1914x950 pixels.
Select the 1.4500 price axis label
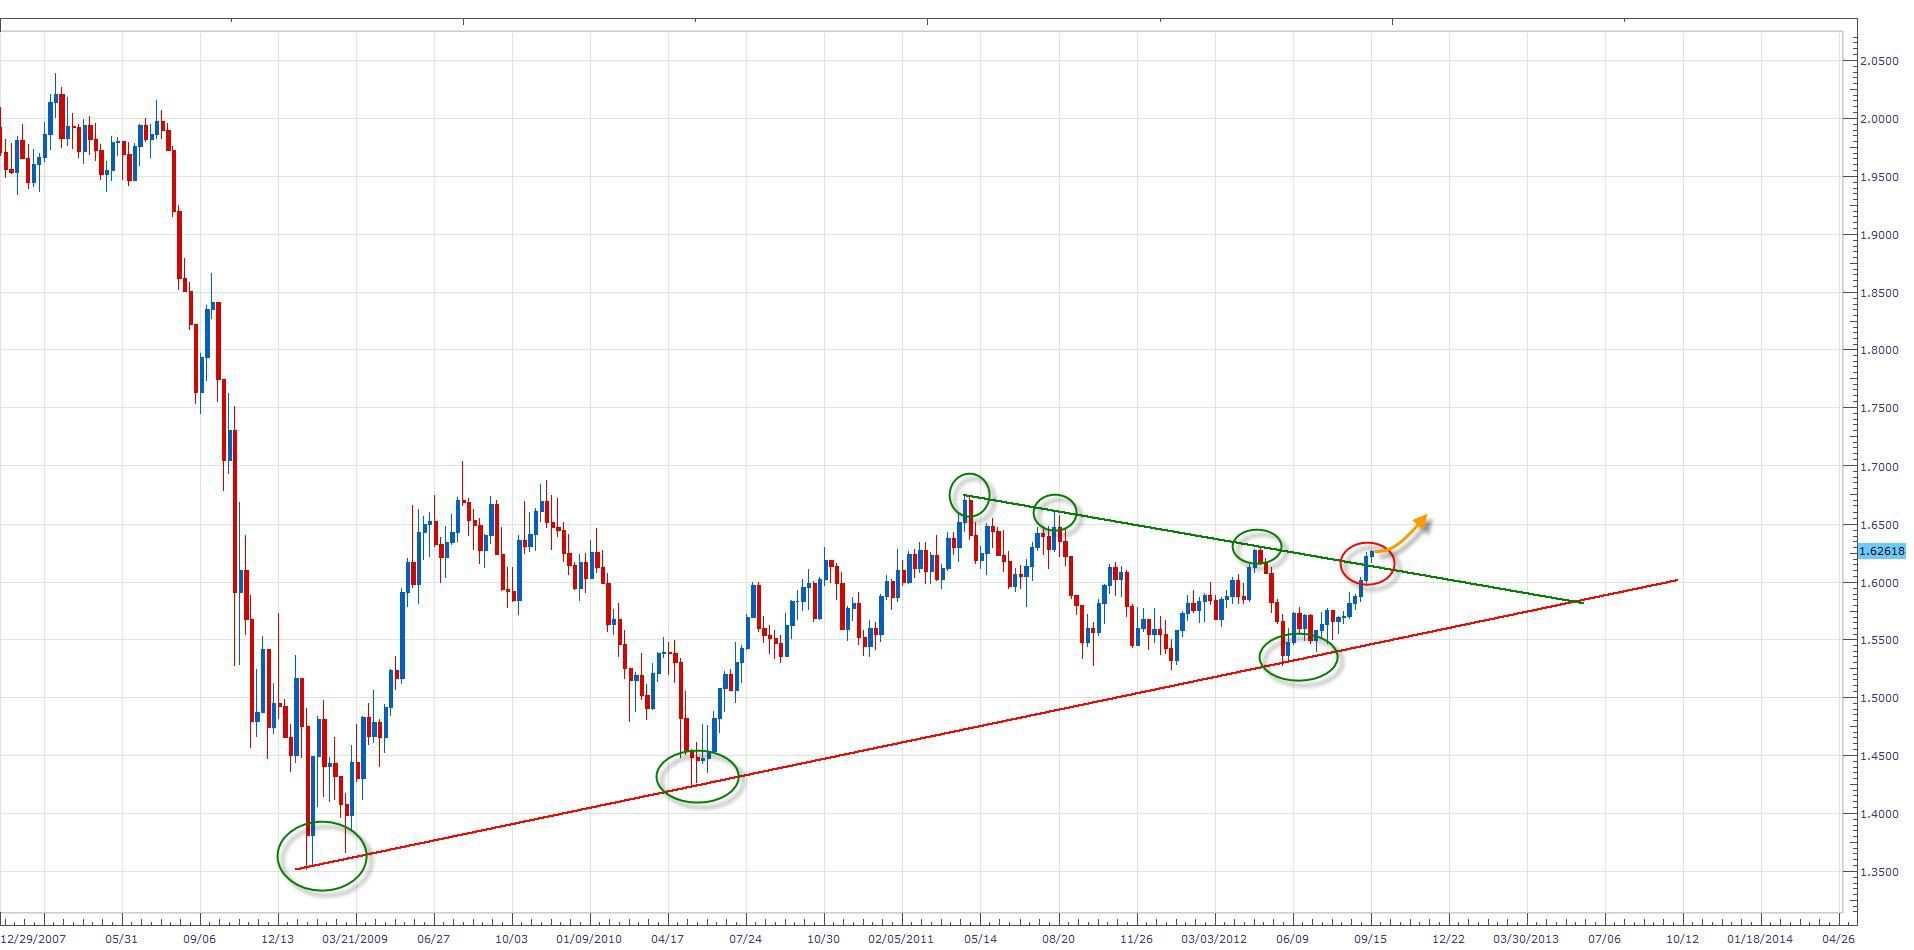[1878, 756]
